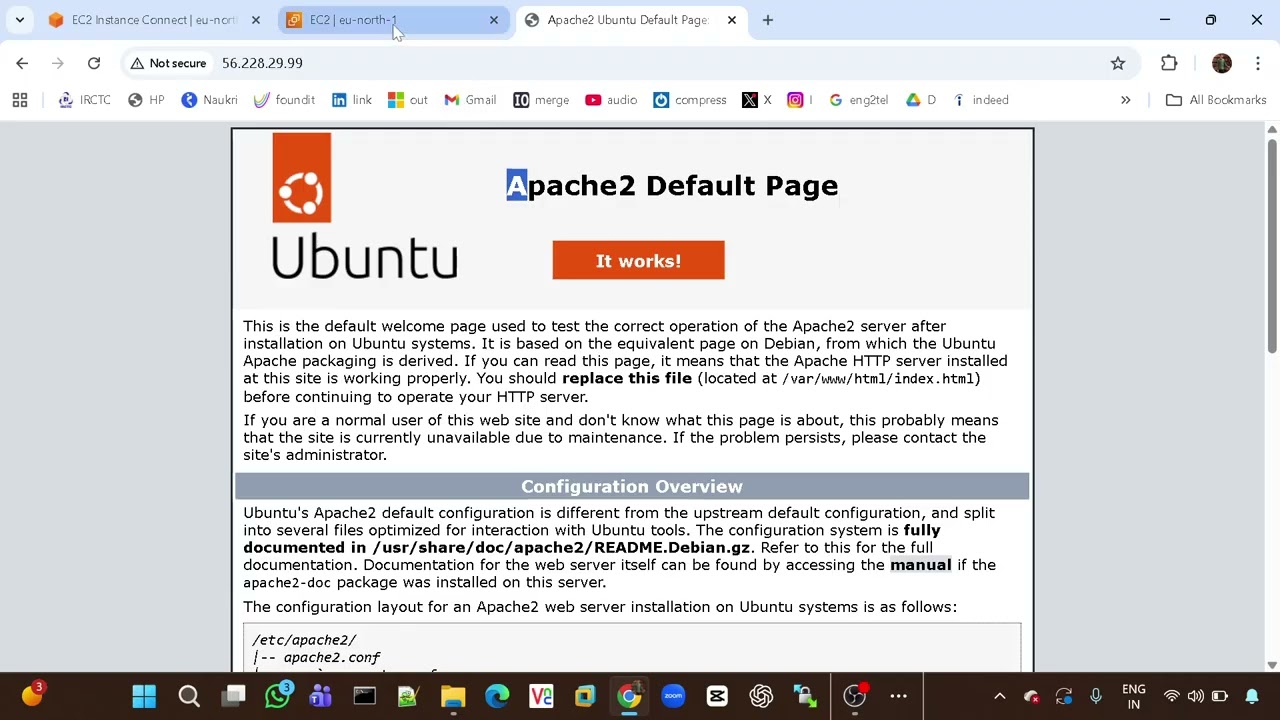The width and height of the screenshot is (1280, 720).
Task: Open ChatGPT app from the taskbar
Action: coord(761,696)
